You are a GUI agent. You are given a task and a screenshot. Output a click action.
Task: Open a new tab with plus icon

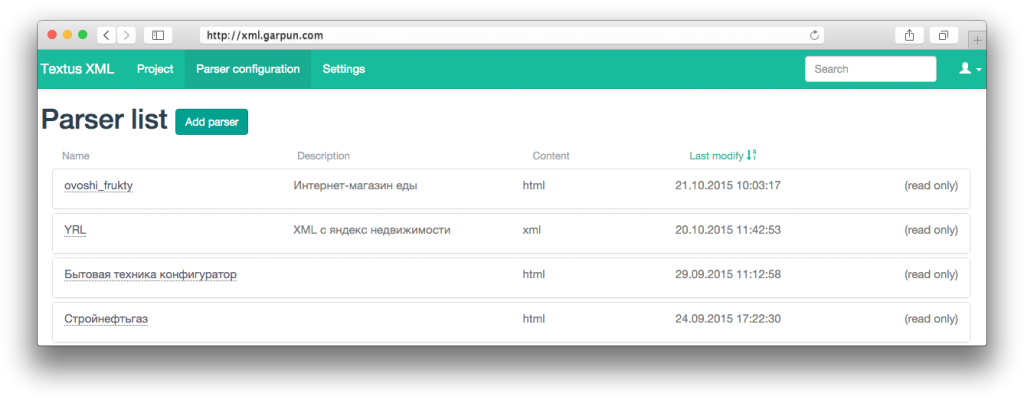tap(976, 38)
